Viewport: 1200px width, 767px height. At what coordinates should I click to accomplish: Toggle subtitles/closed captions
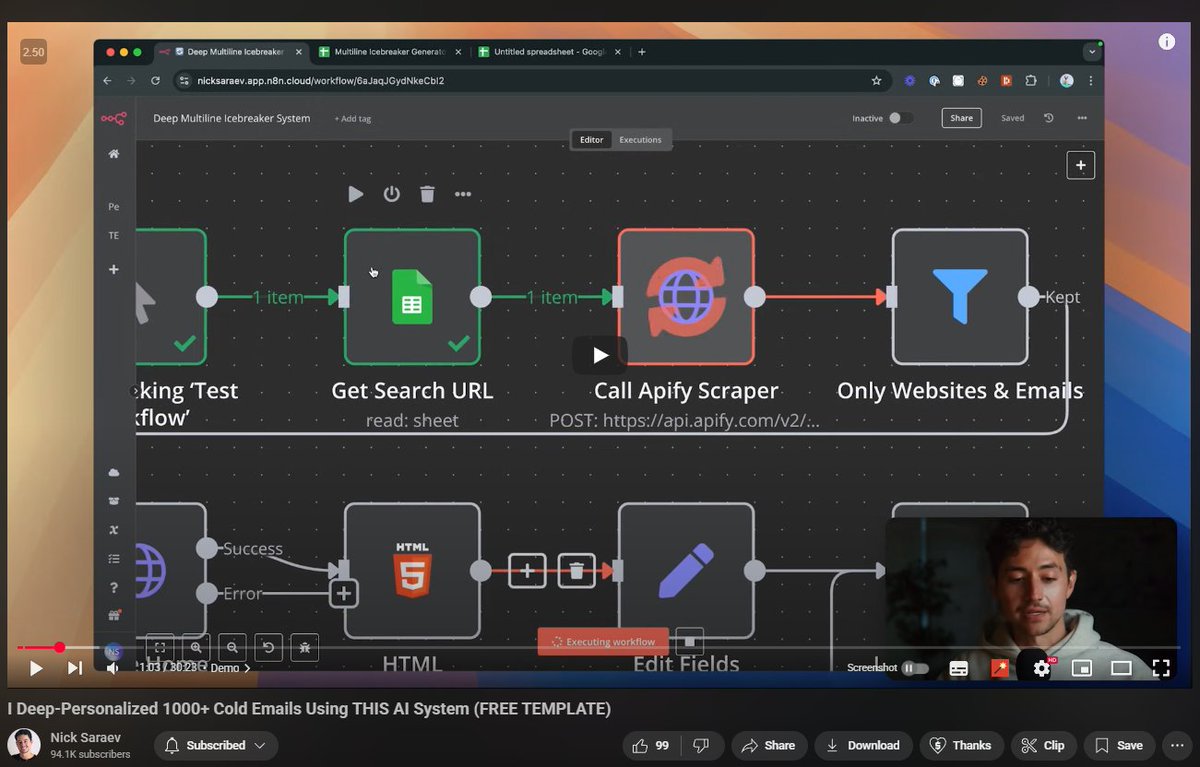coord(958,668)
